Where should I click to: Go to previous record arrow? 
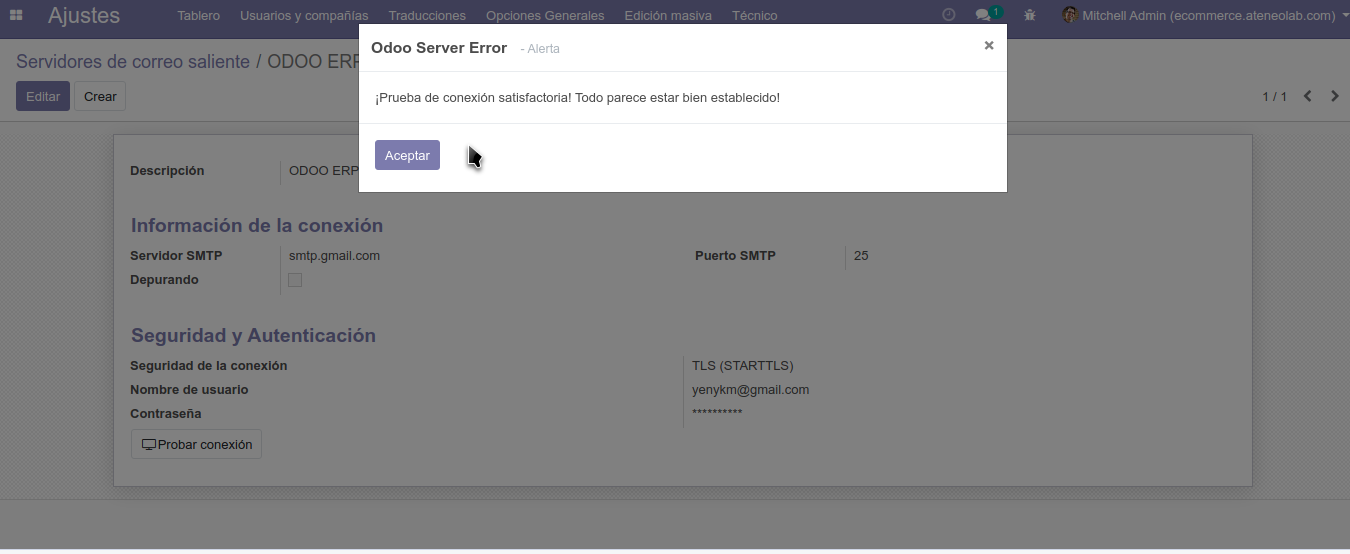tap(1308, 96)
